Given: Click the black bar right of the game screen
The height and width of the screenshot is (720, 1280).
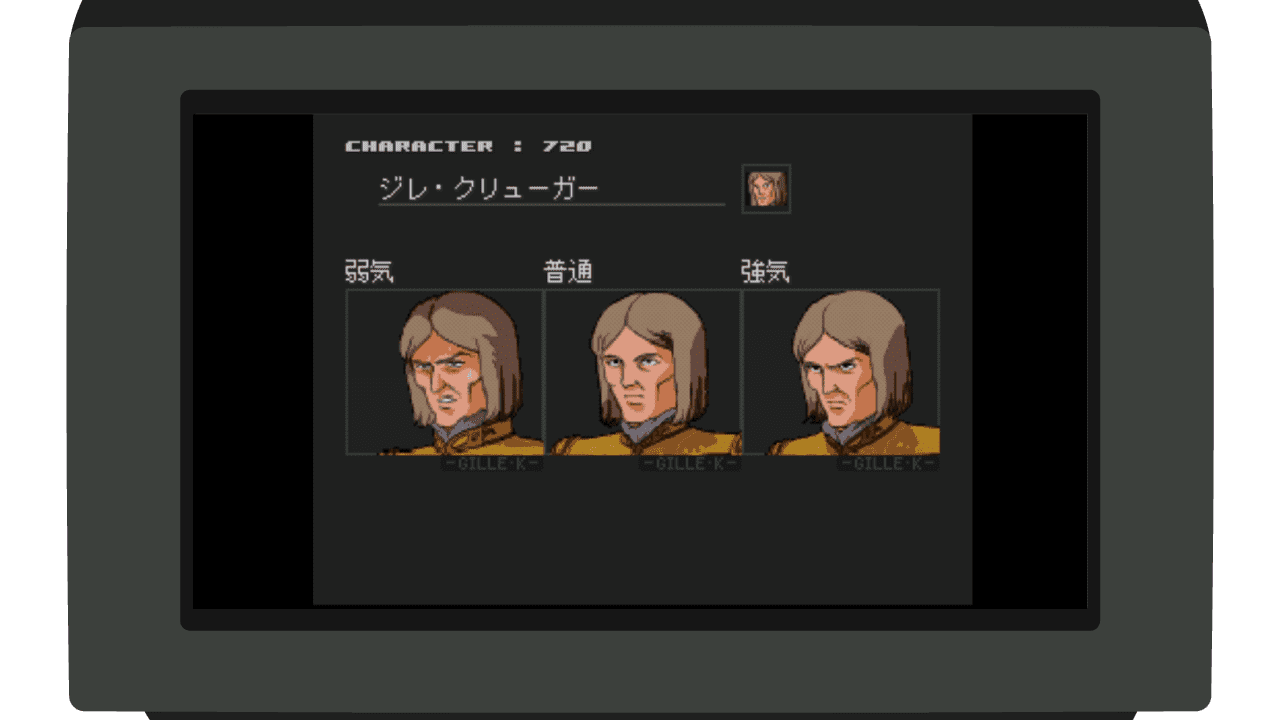Looking at the screenshot, I should [1029, 360].
